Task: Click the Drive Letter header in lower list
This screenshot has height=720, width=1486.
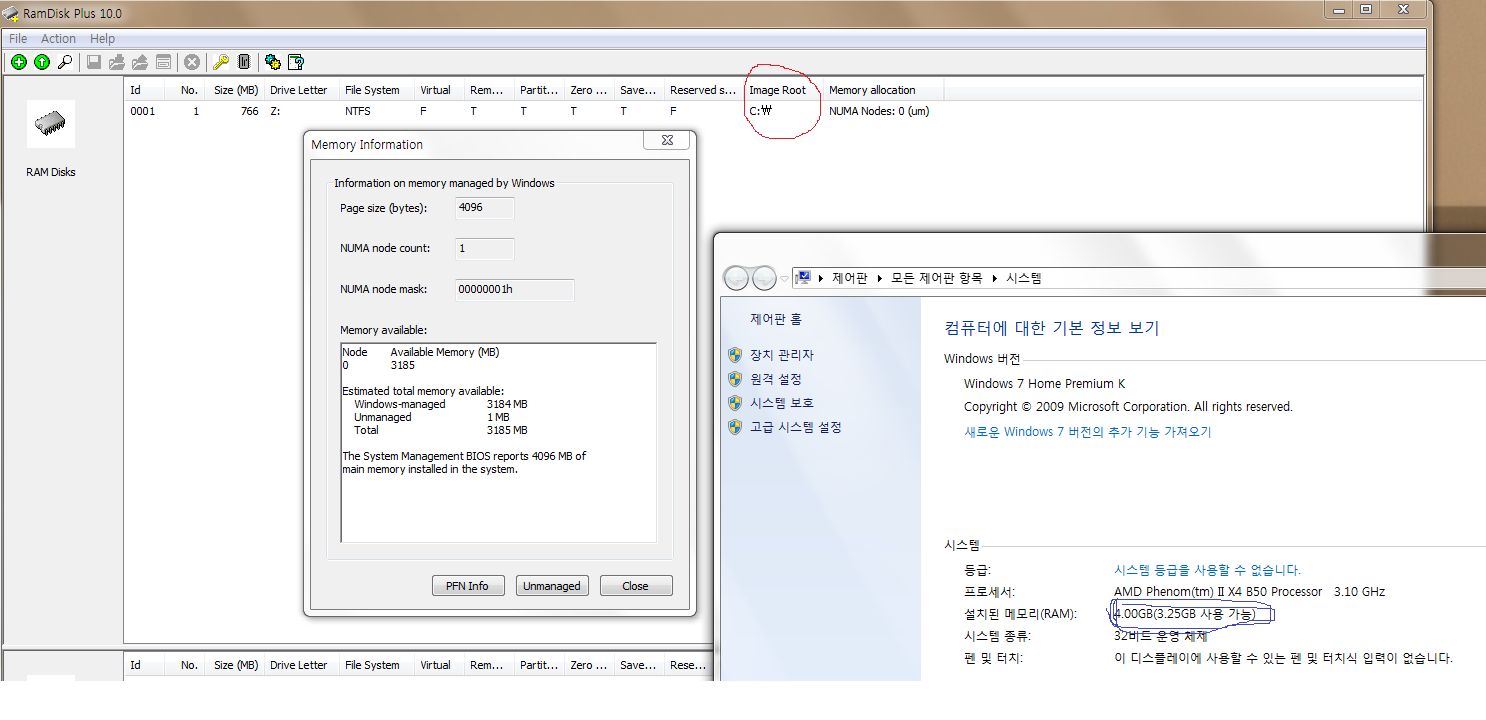Action: tap(302, 665)
